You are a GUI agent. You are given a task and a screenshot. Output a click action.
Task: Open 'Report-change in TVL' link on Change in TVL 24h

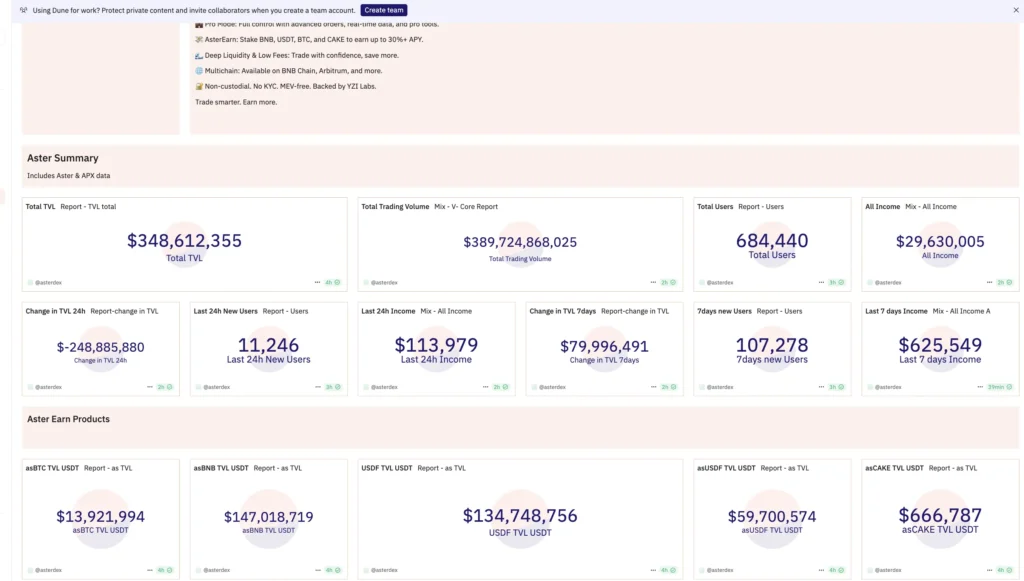click(x=124, y=311)
